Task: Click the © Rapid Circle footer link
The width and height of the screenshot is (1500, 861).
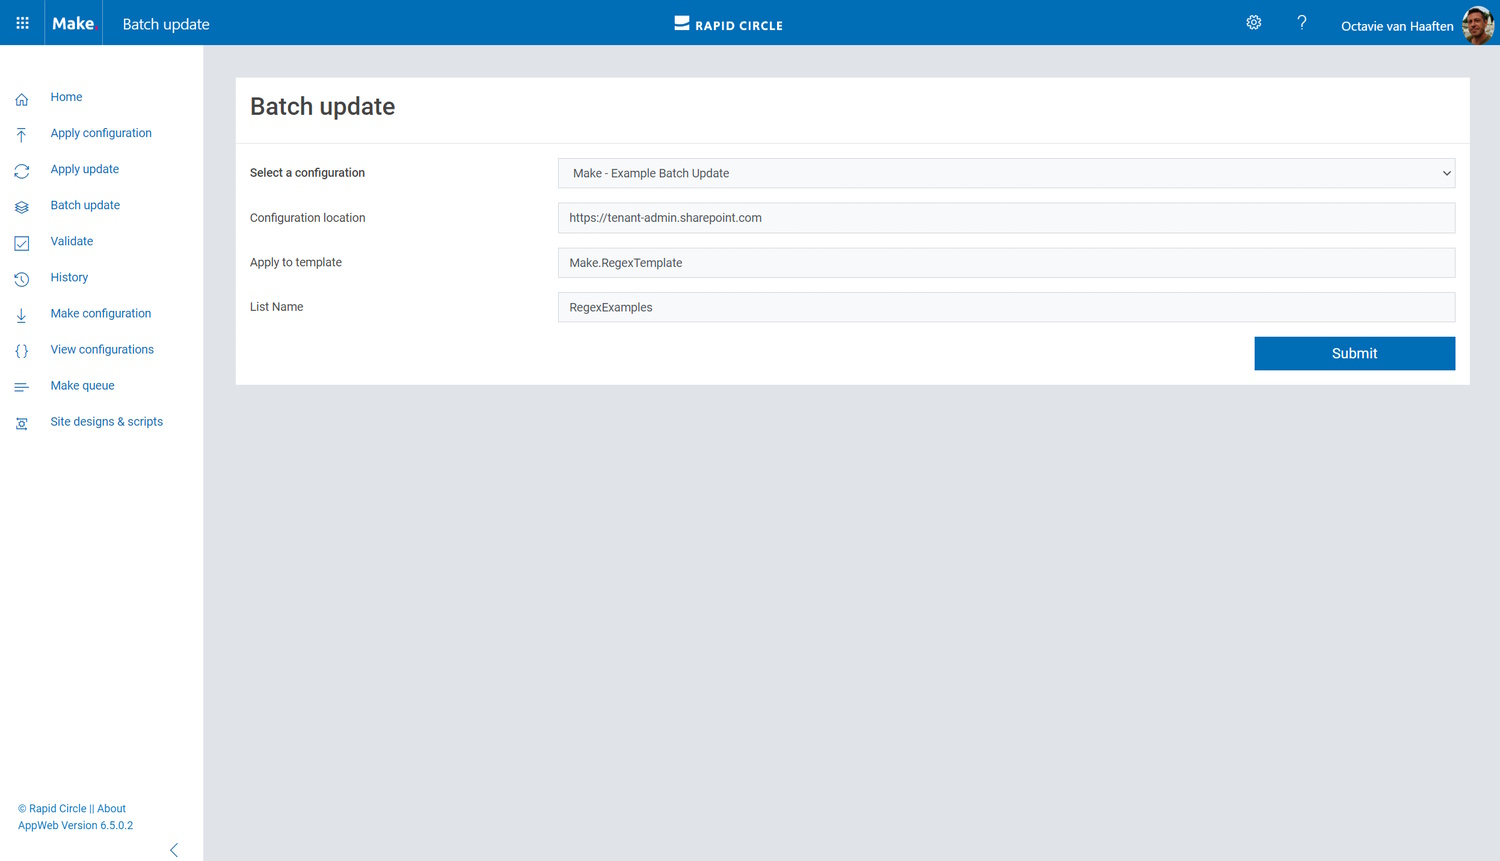Action: pos(52,808)
